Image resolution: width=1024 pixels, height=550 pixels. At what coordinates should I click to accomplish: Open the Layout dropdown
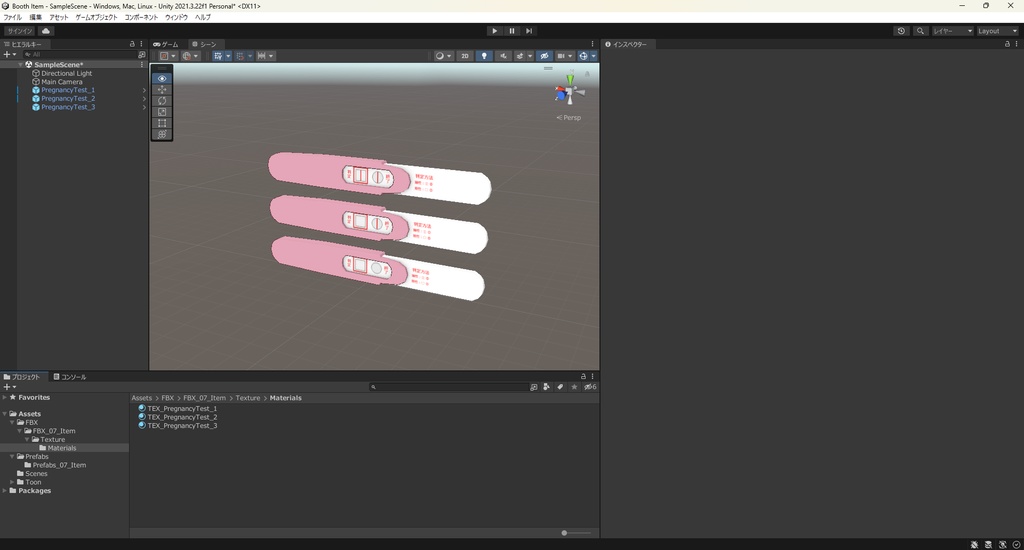[997, 31]
